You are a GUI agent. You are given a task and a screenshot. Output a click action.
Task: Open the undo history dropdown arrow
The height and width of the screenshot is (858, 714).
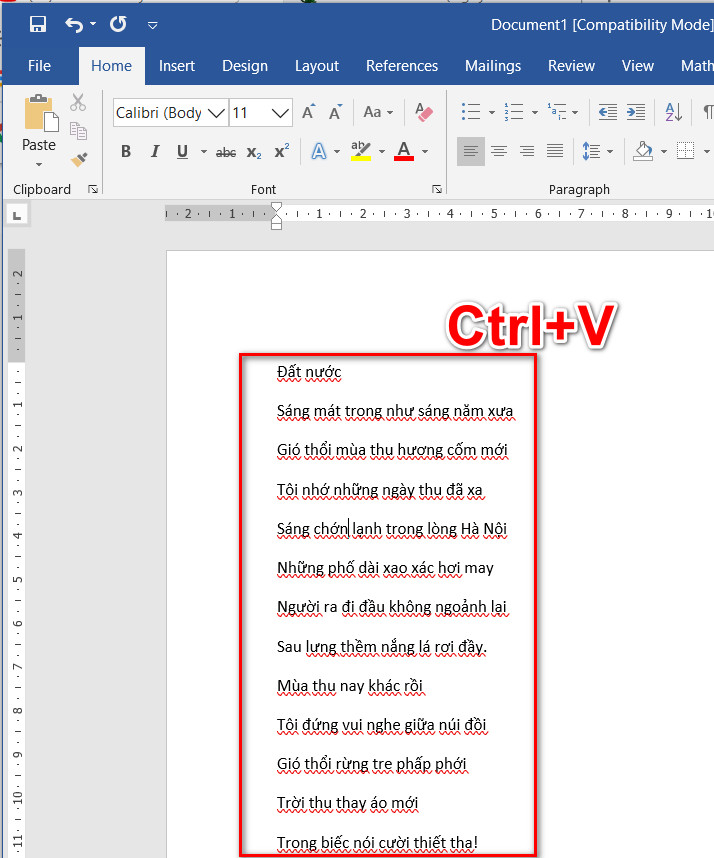coord(93,24)
